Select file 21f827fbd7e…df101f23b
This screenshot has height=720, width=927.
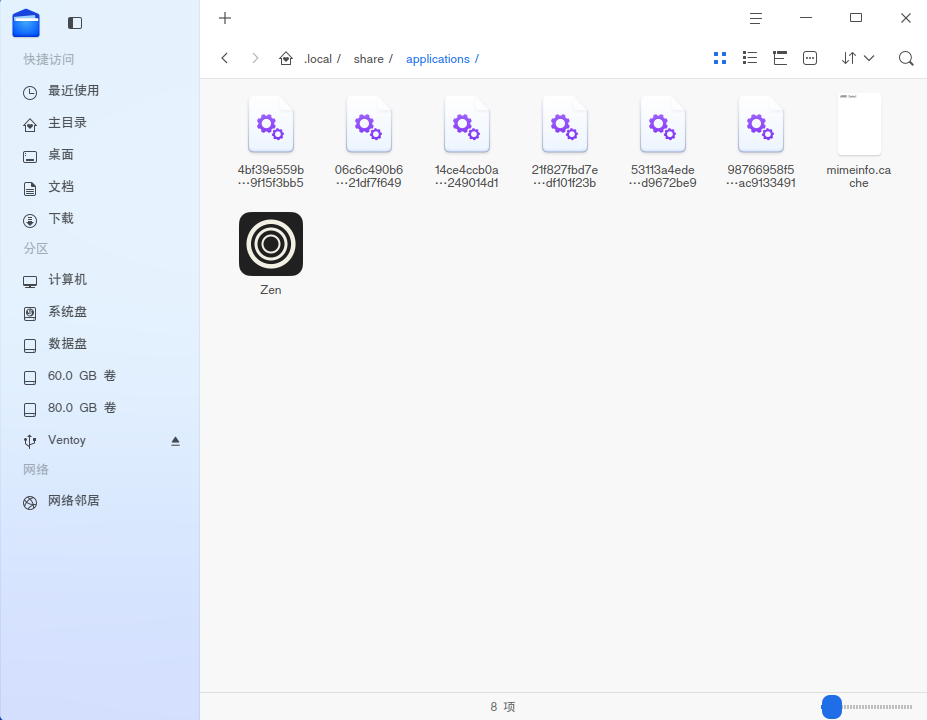point(565,142)
